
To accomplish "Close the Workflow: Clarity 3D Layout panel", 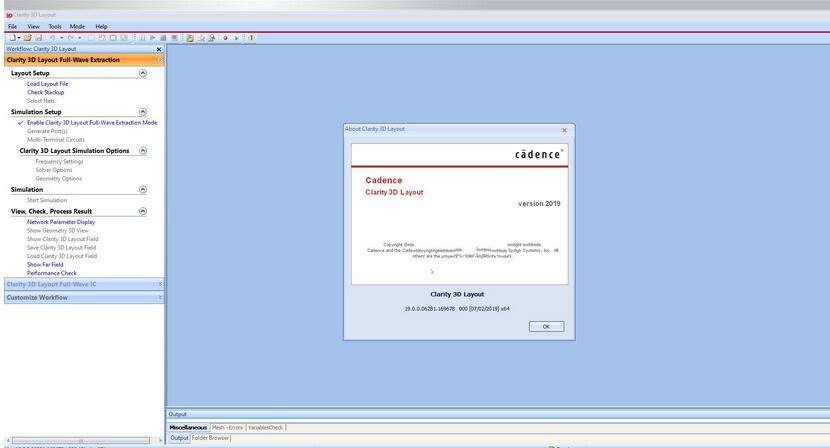I will 159,49.
